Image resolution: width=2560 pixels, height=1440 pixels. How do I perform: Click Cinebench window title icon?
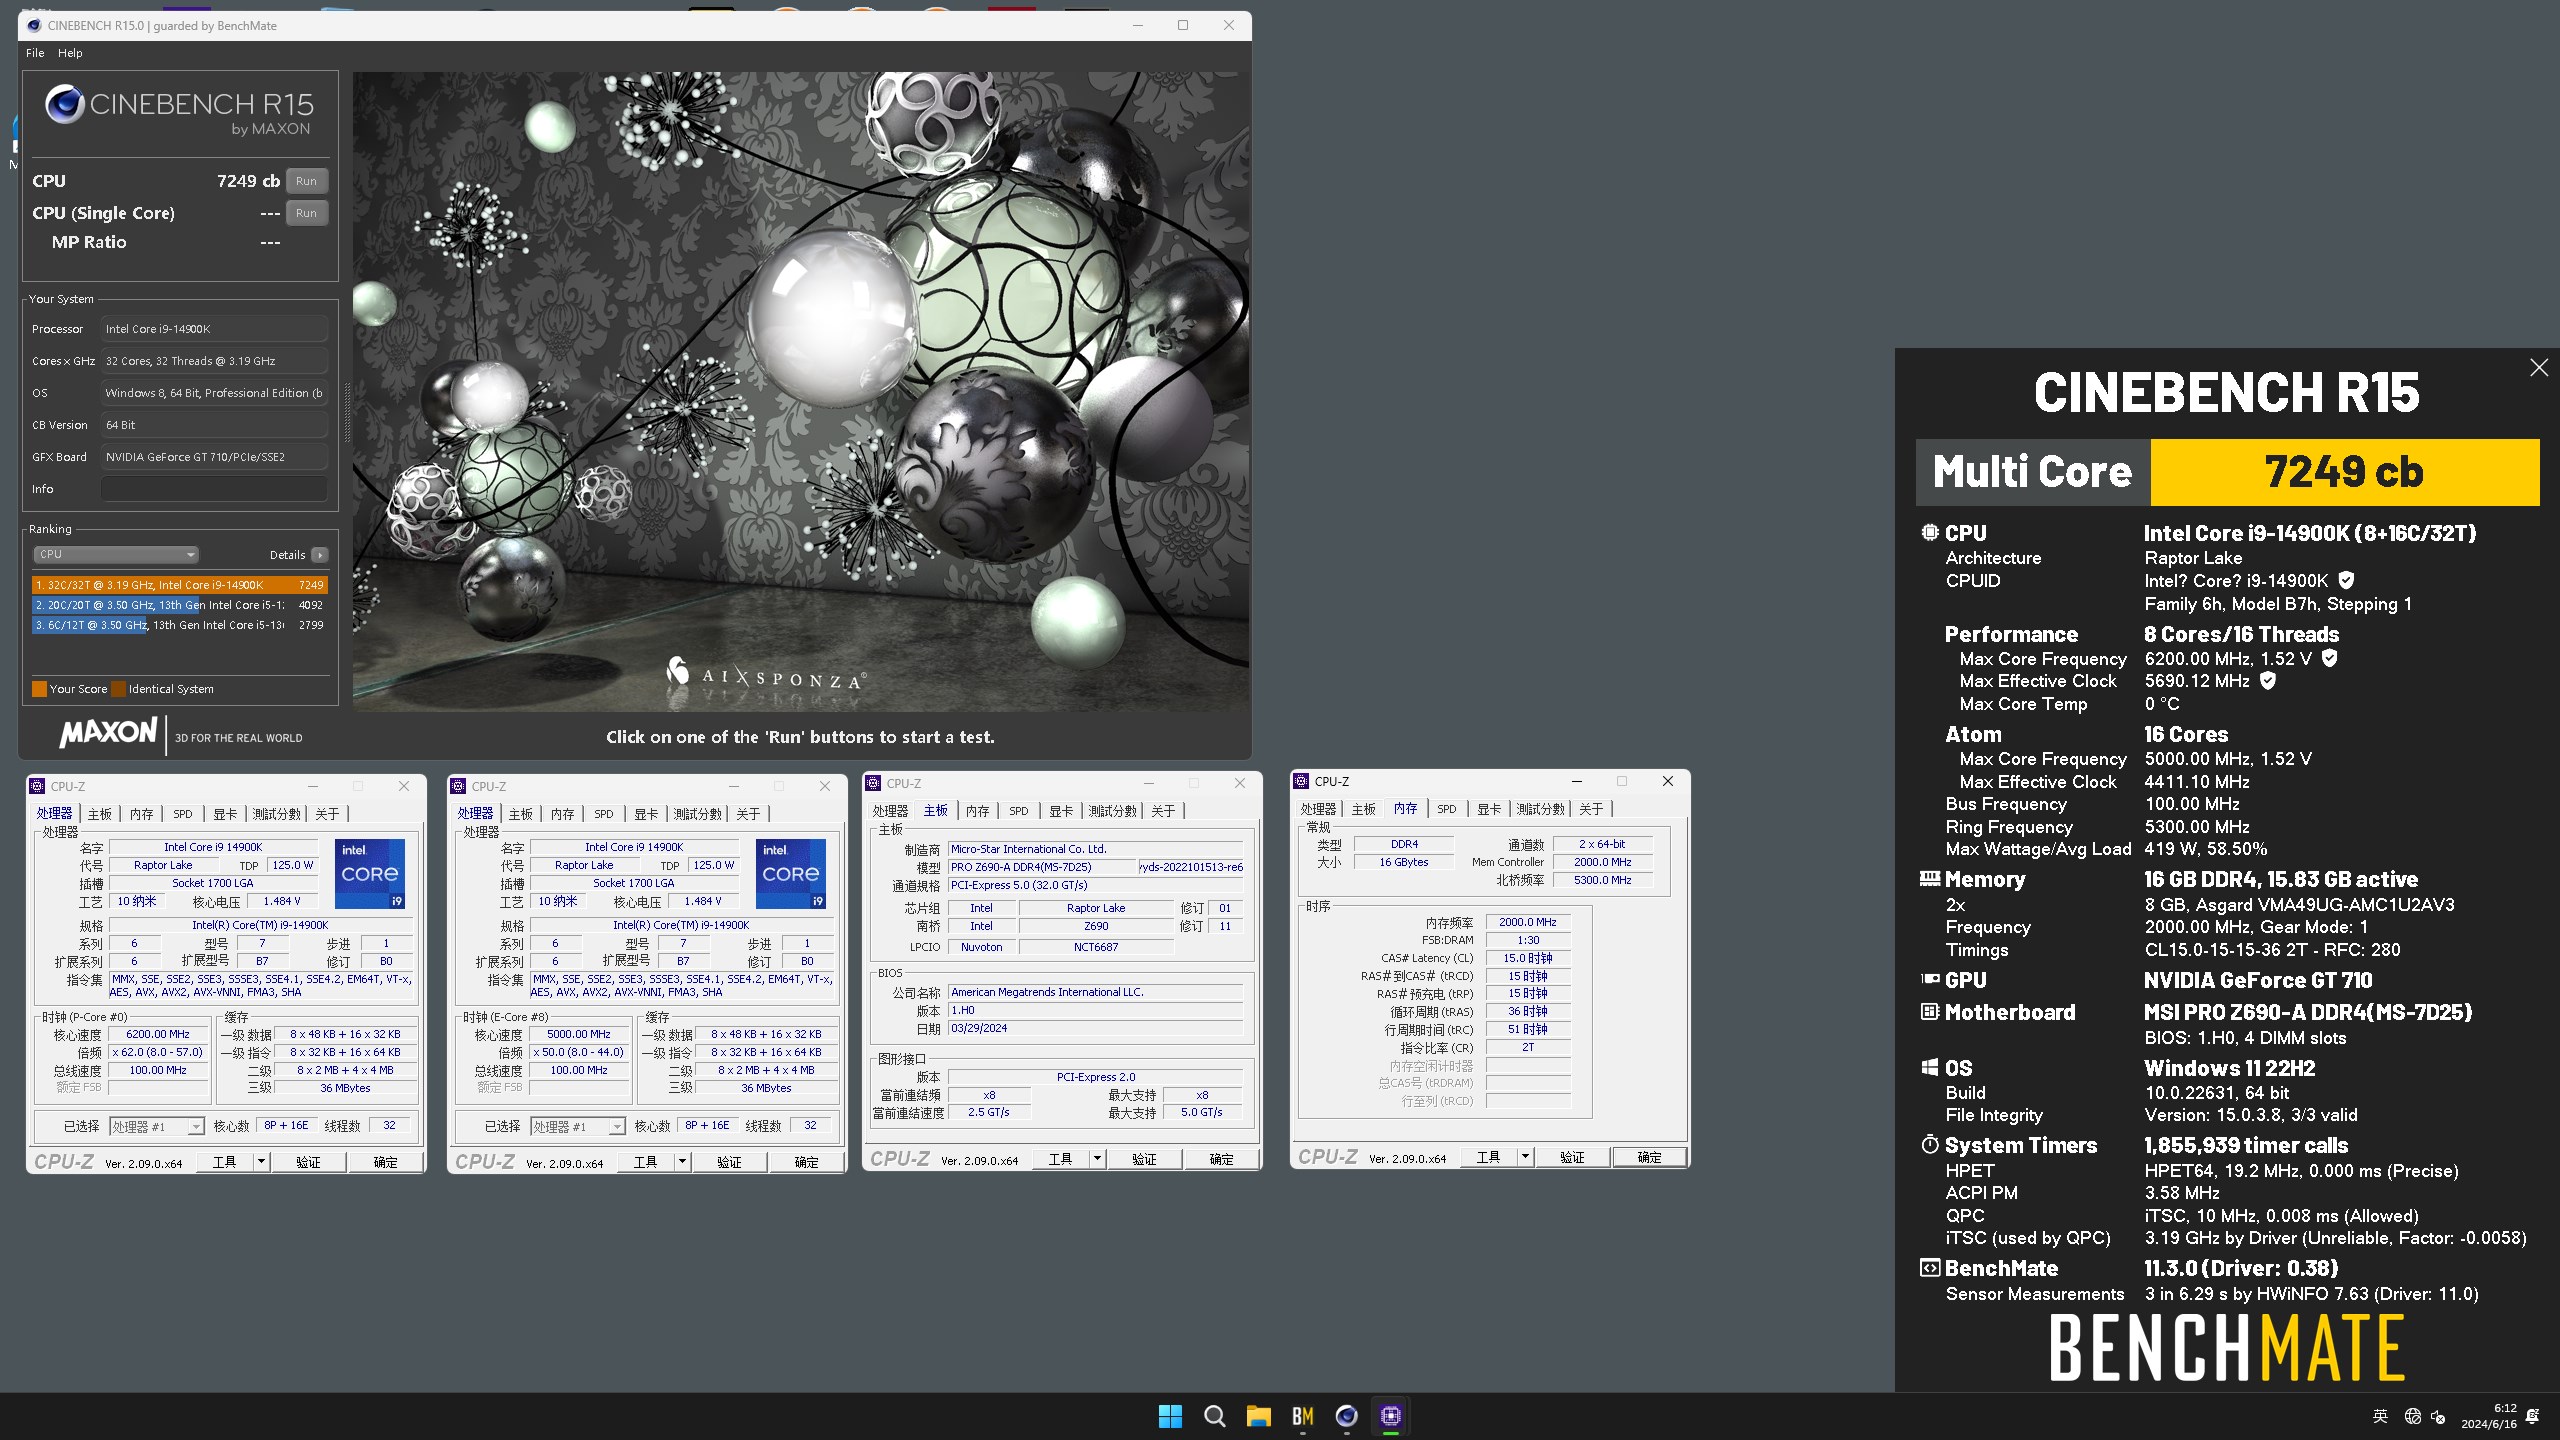33,25
